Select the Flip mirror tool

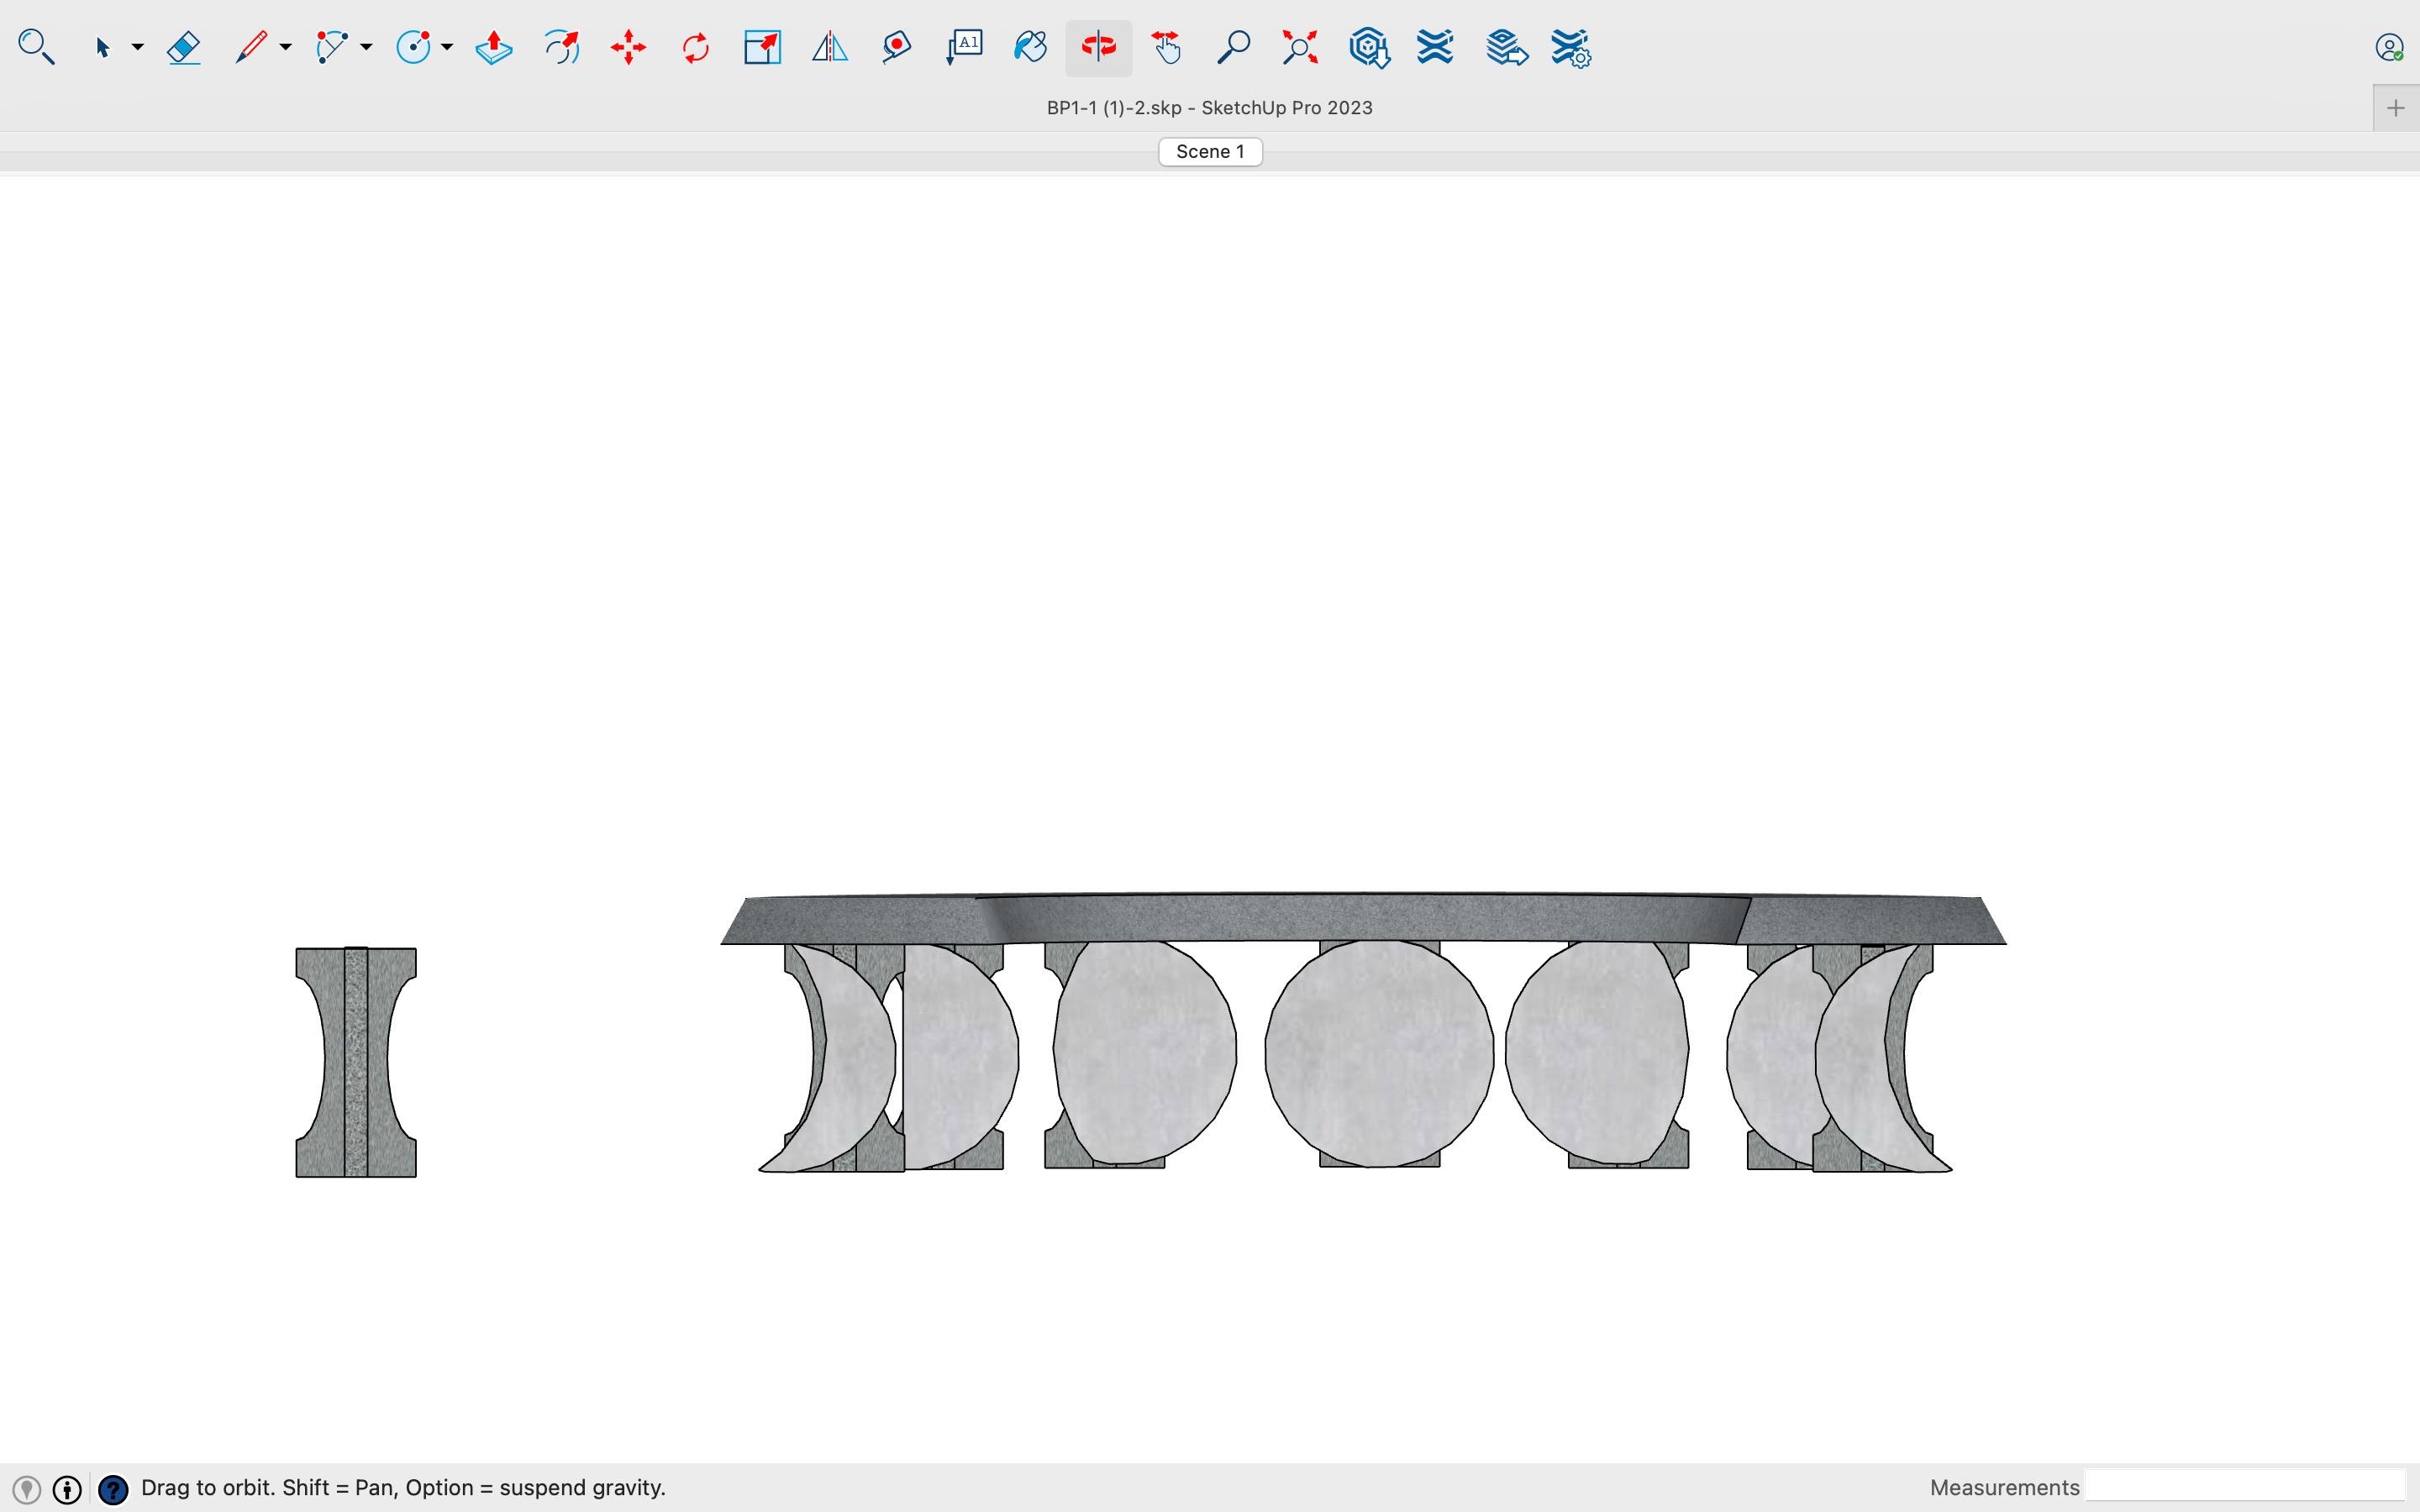tap(829, 47)
